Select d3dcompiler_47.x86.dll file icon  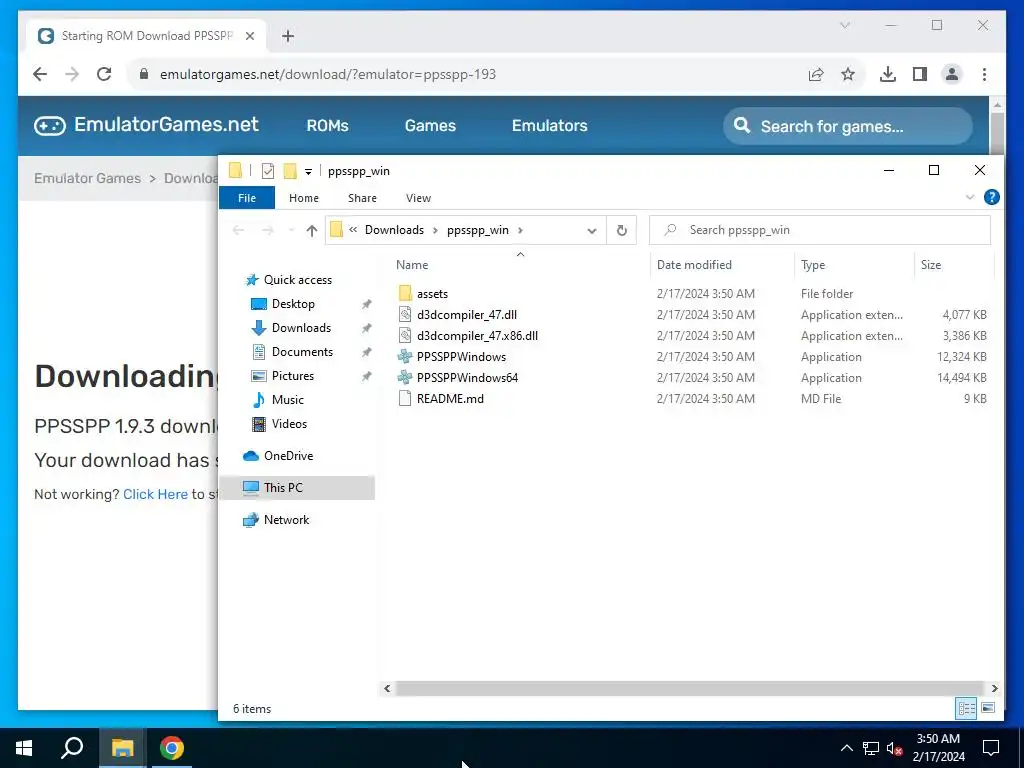405,335
